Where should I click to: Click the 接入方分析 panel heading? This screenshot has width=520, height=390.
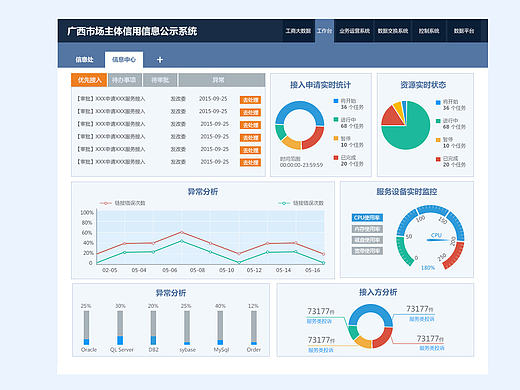pos(378,292)
